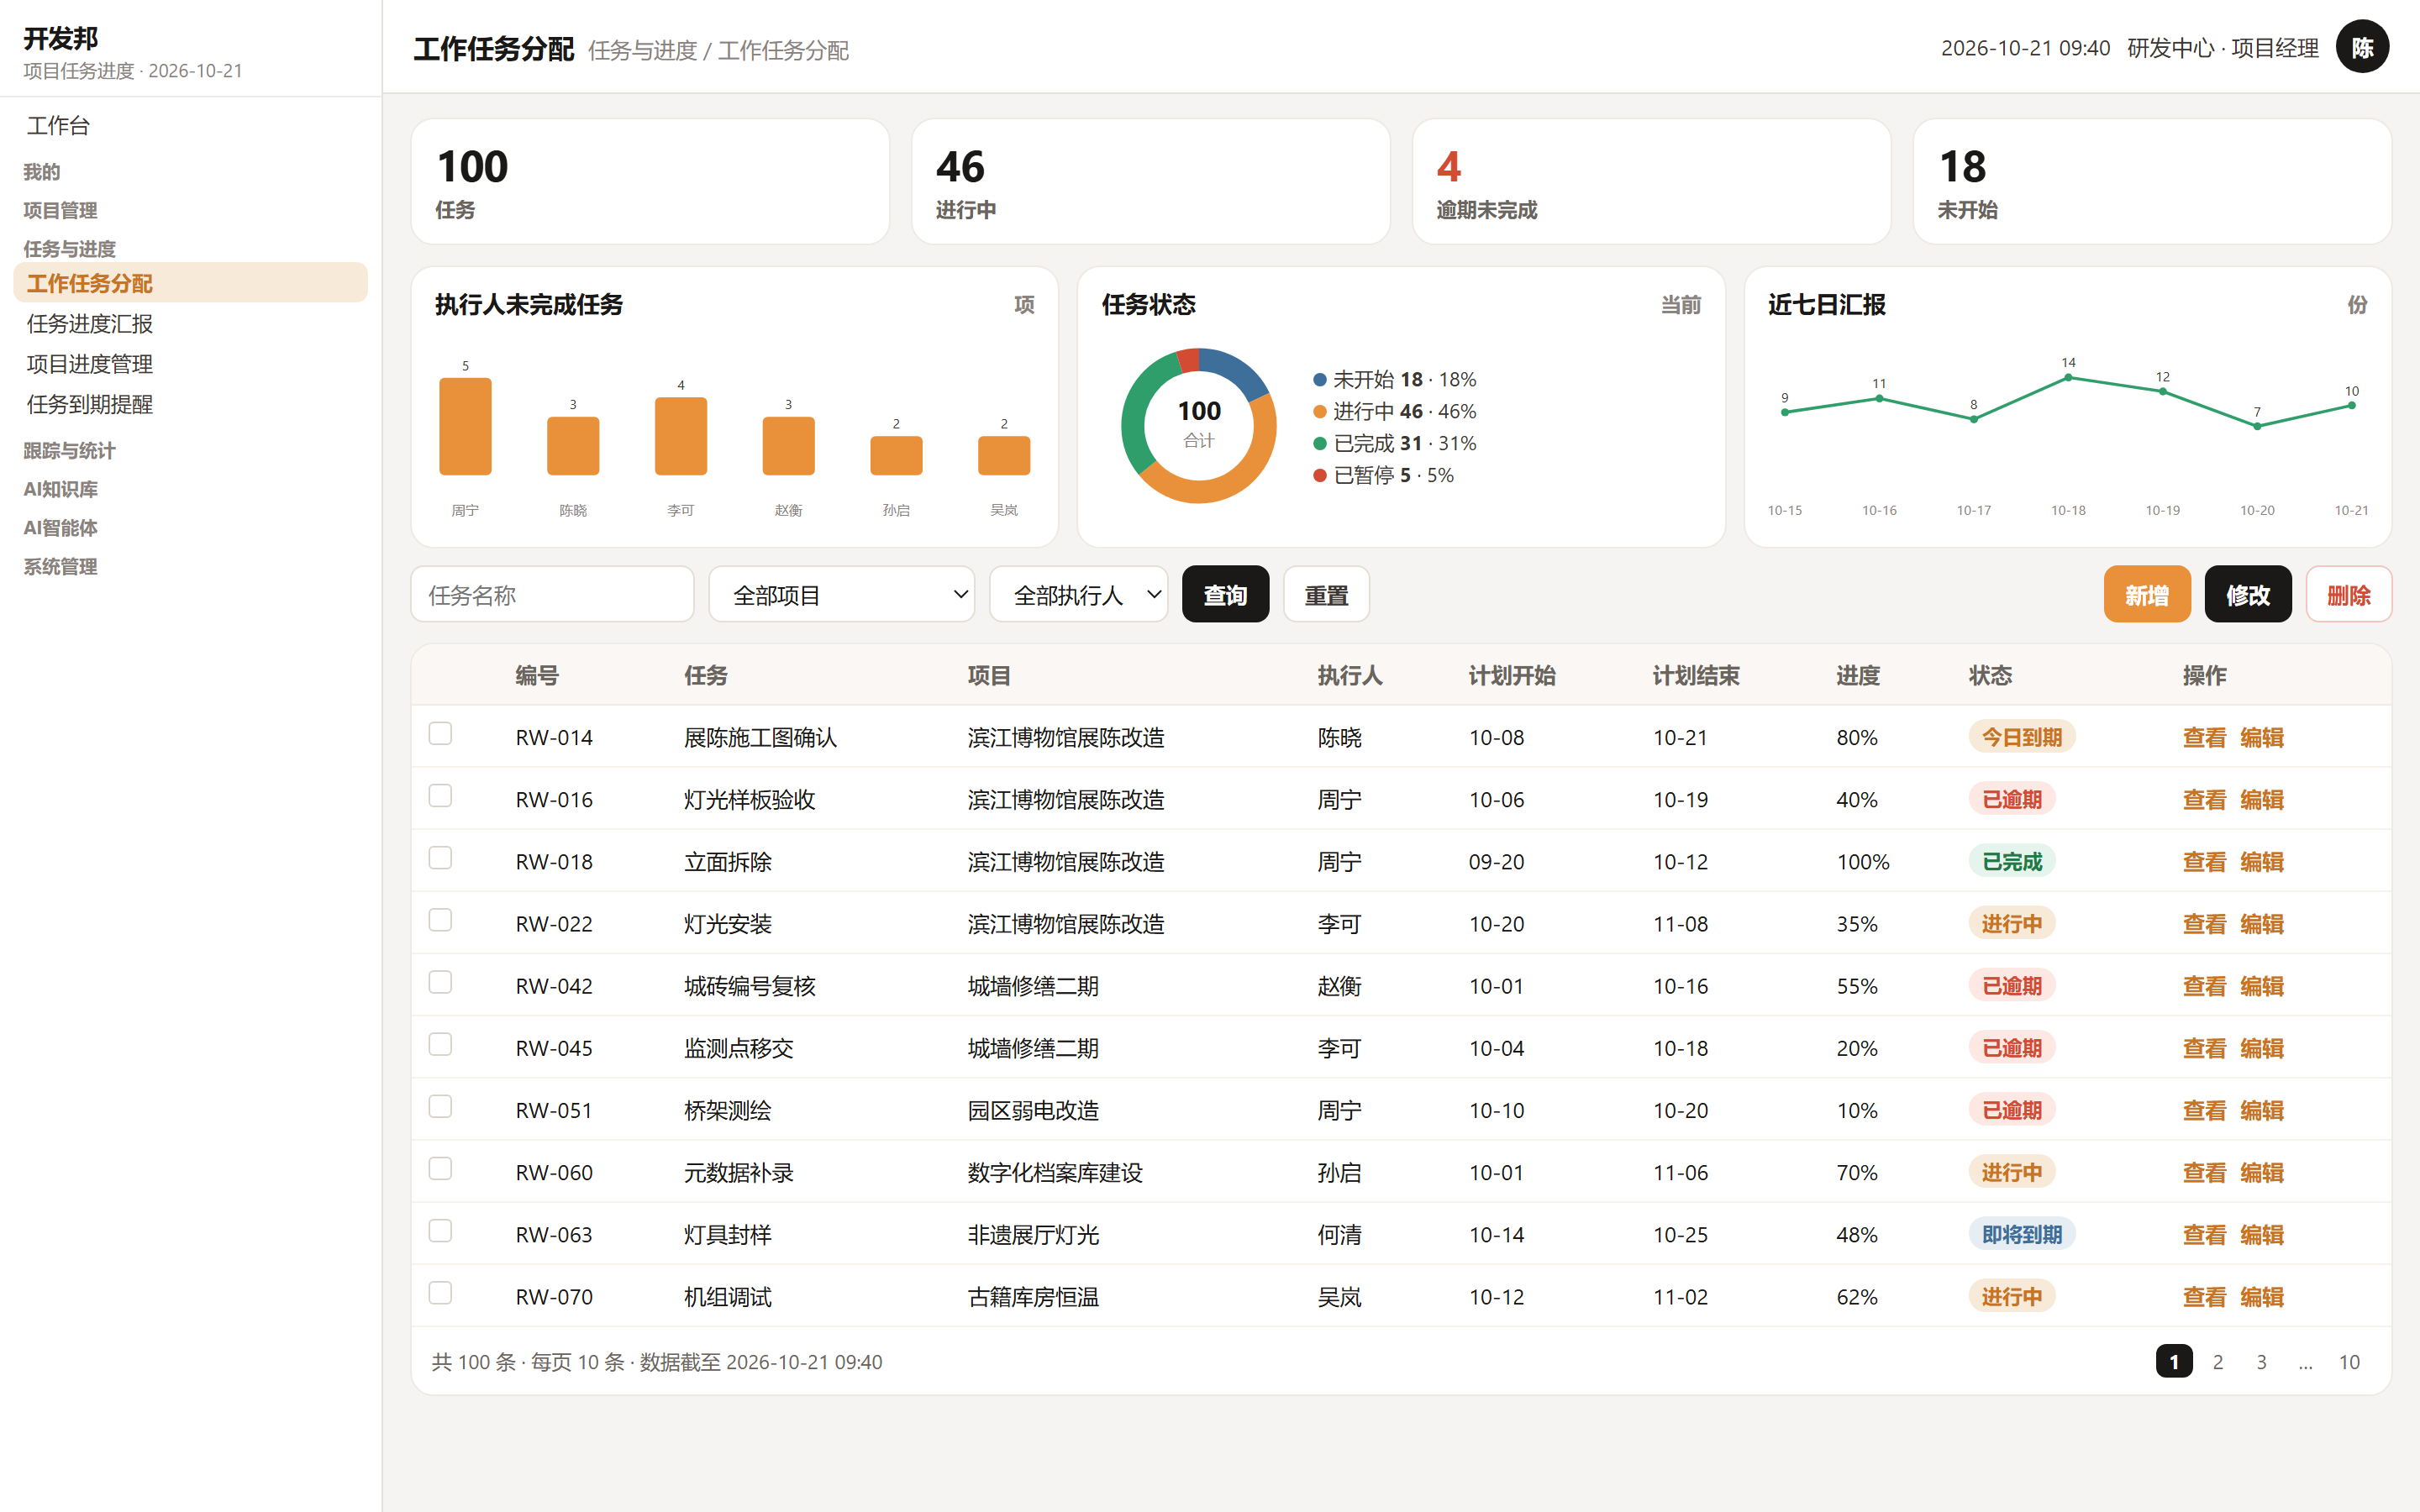The image size is (2420, 1512).
Task: Expand the AI智能体 sidebar group
Action: [x=60, y=528]
